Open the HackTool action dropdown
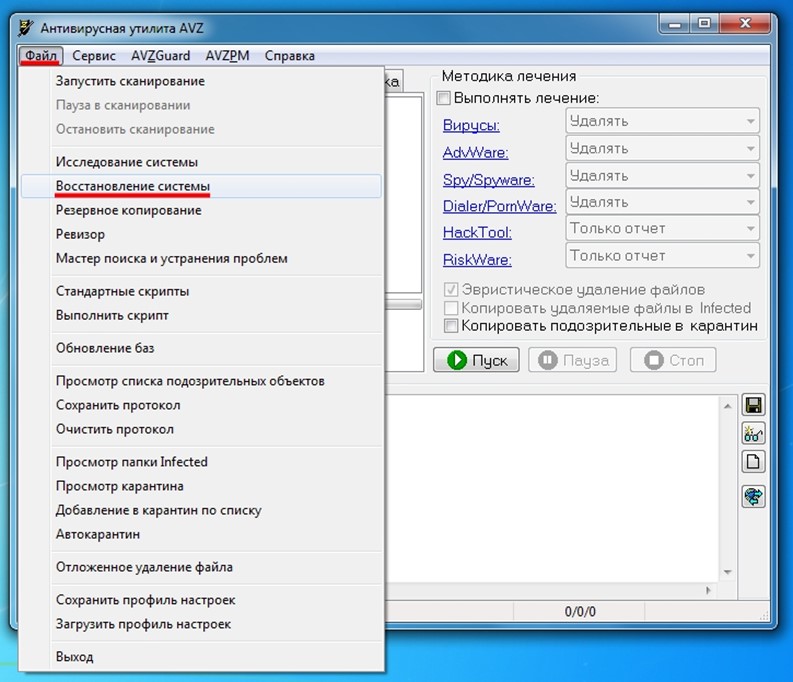The height and width of the screenshot is (682, 793). [663, 229]
